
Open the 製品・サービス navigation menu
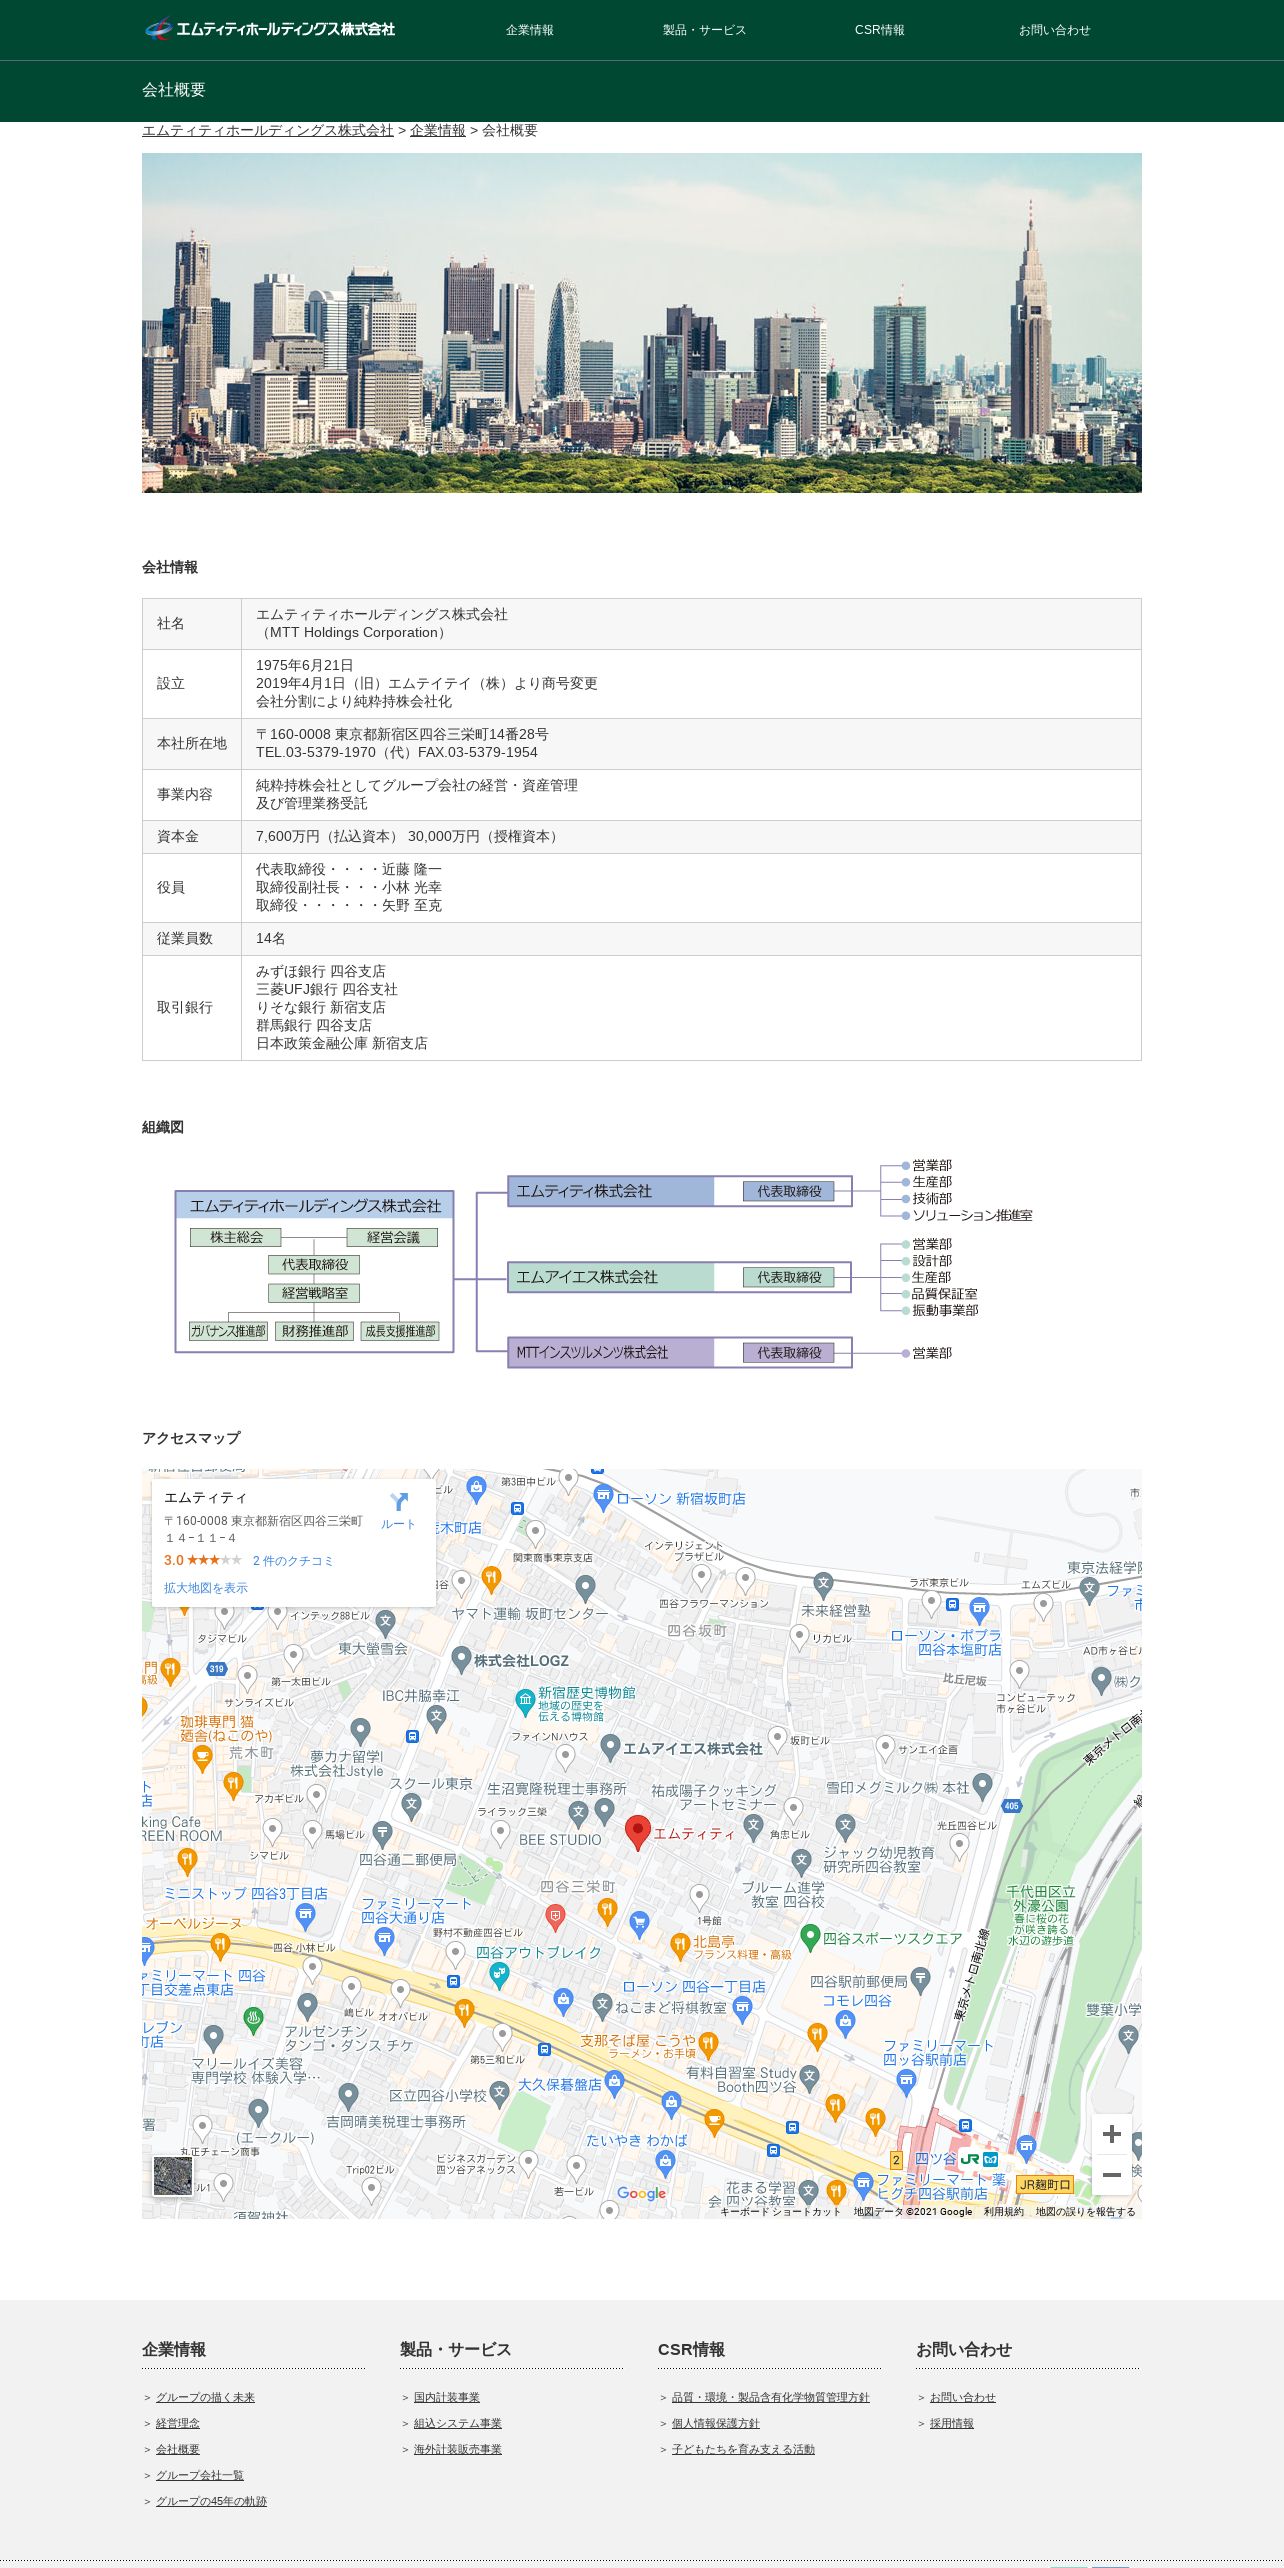[x=704, y=30]
